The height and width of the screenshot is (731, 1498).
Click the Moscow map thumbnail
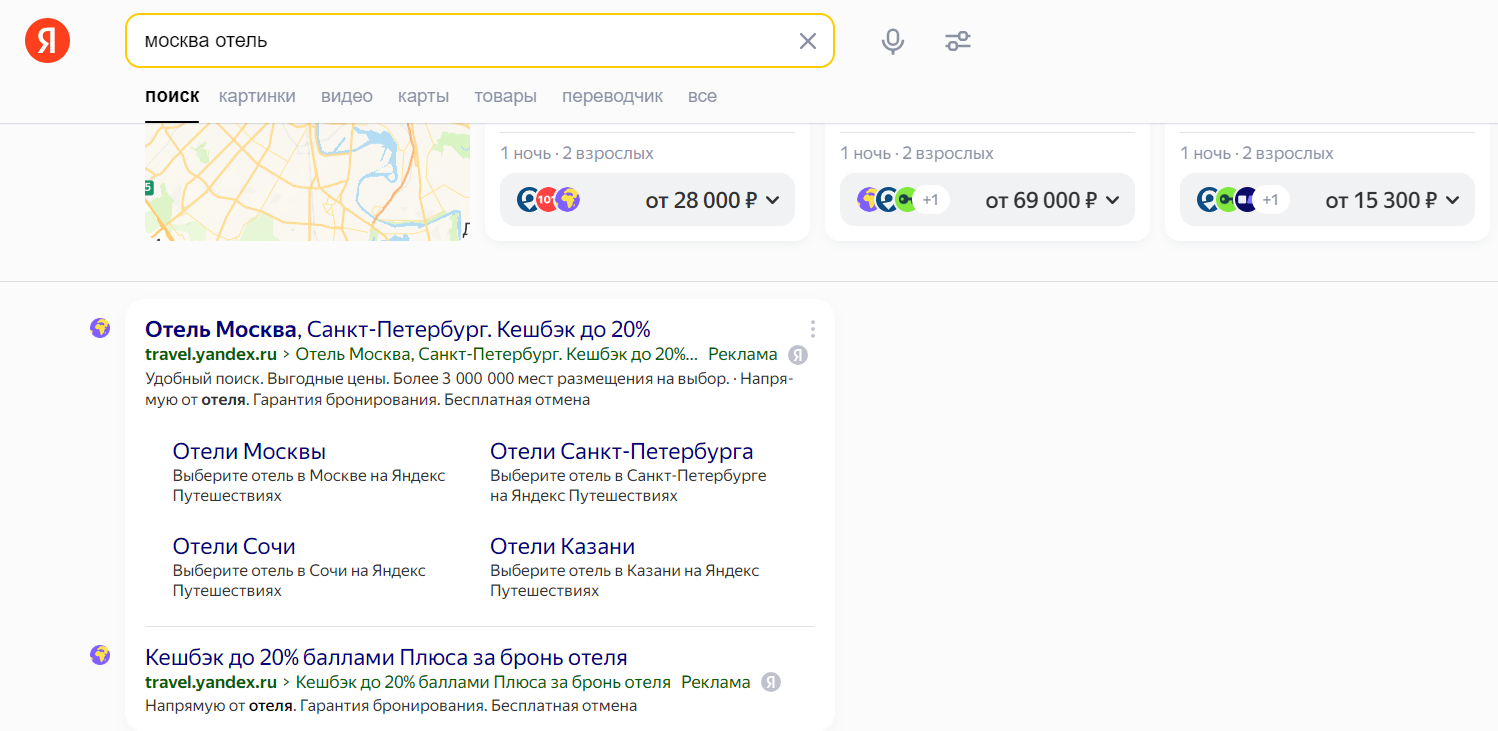tap(307, 182)
